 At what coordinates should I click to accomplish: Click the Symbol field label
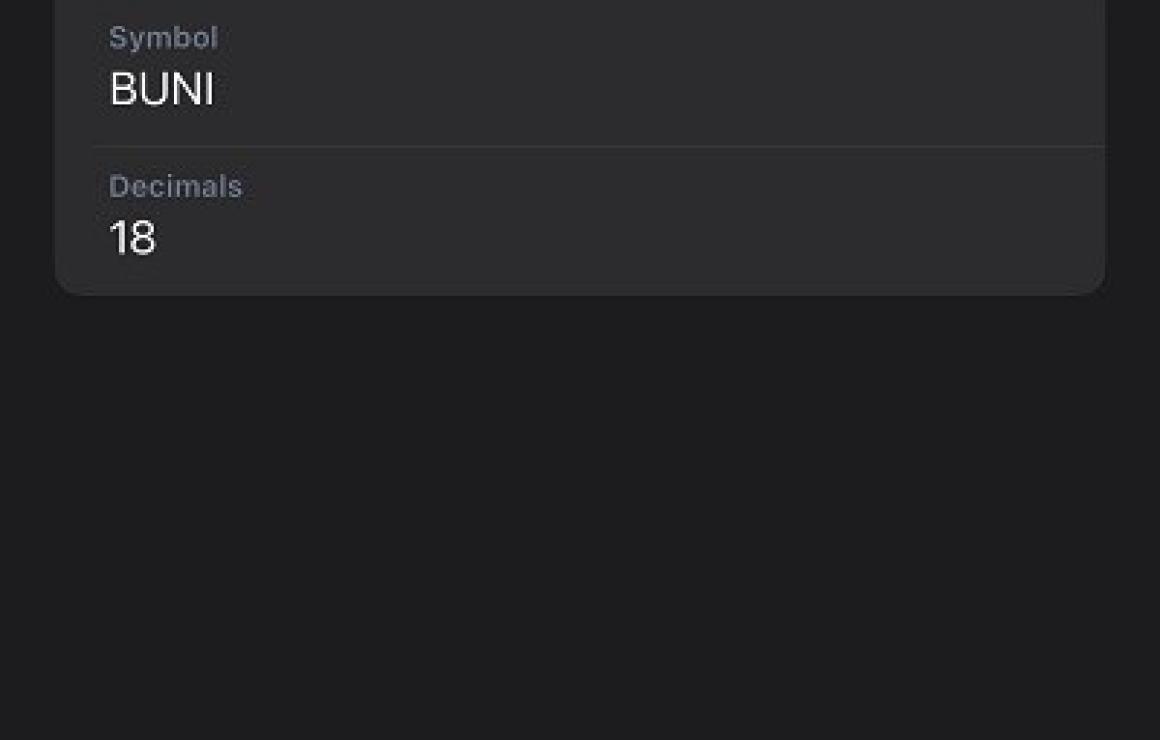(163, 38)
